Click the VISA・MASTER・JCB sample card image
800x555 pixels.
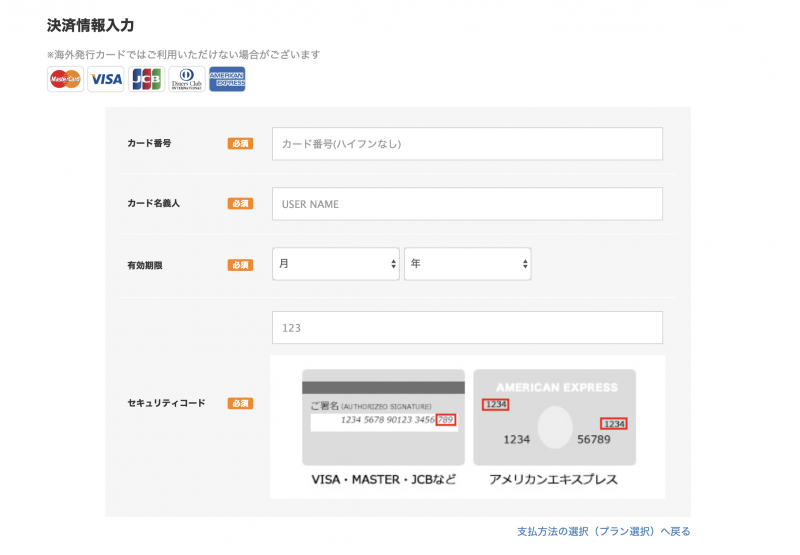coord(383,417)
